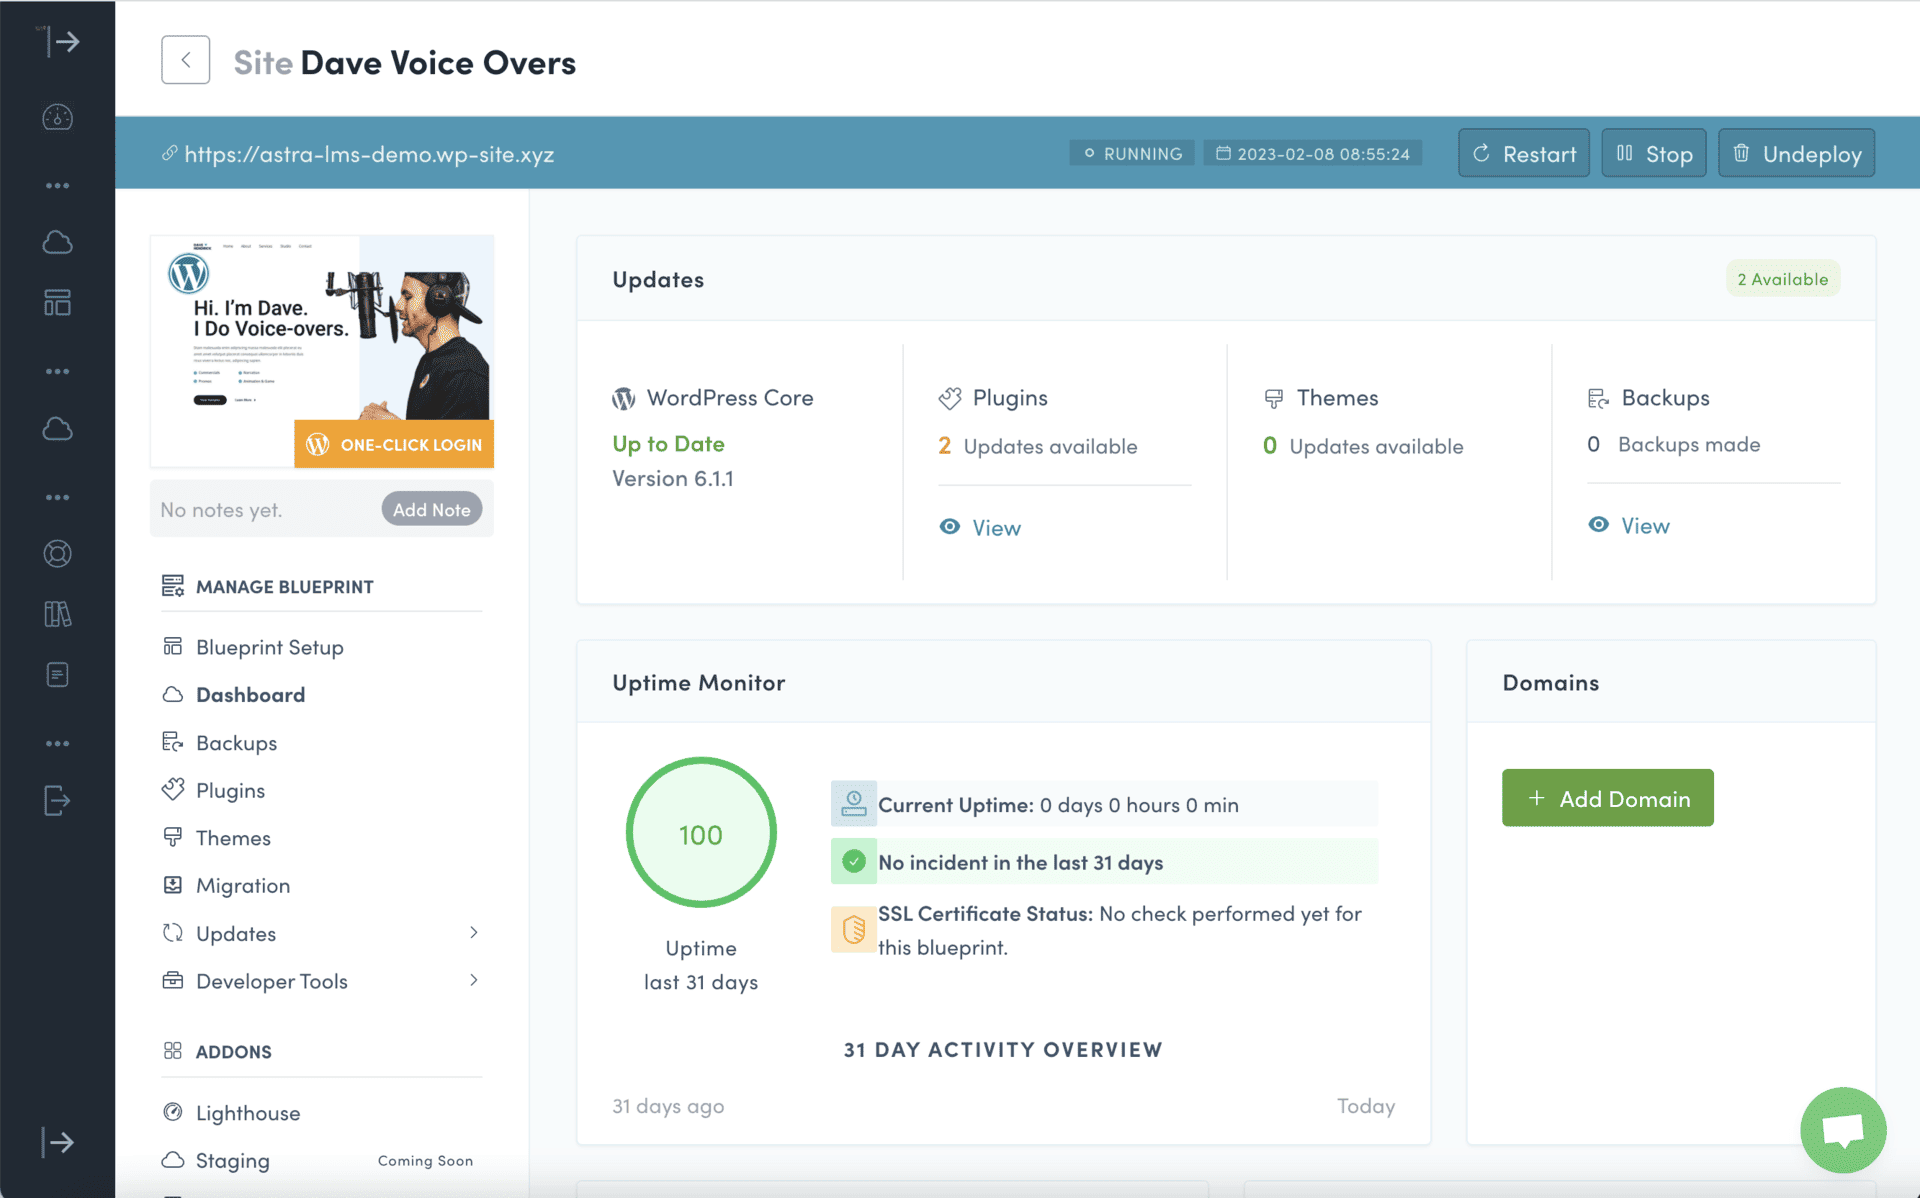This screenshot has width=1920, height=1198.
Task: Expand the Updates submenu chevron
Action: point(474,933)
